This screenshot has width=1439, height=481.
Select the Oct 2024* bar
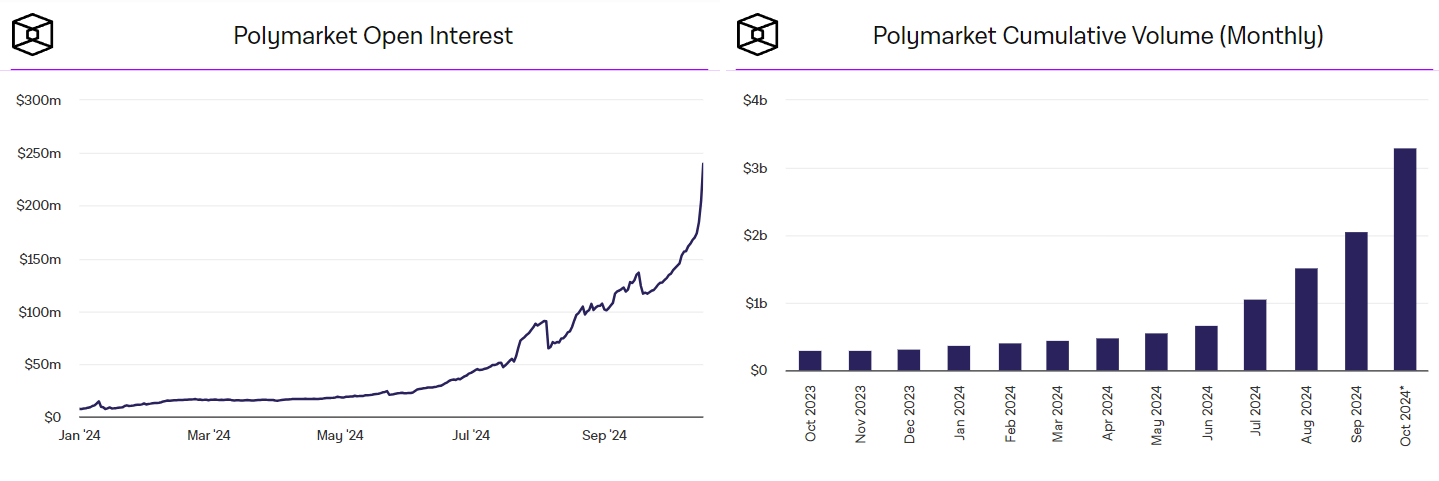click(x=1405, y=259)
